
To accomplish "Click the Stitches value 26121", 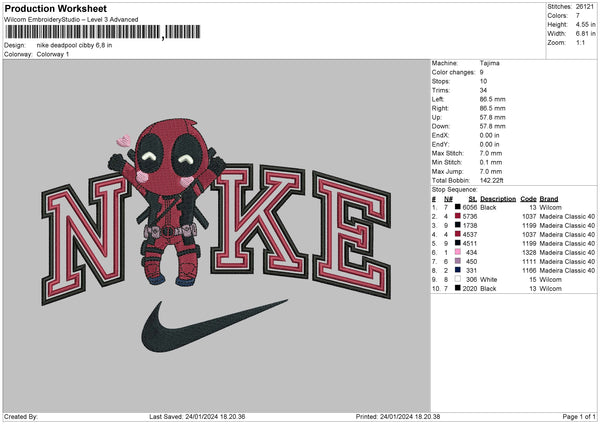I will [x=585, y=7].
